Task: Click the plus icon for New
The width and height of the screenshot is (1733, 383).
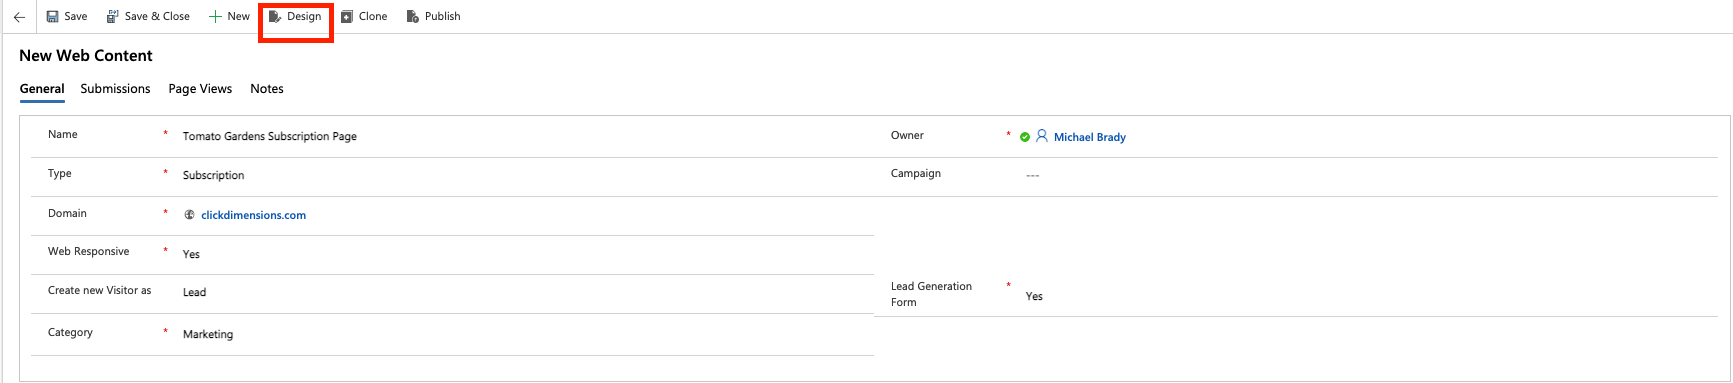Action: pos(215,17)
